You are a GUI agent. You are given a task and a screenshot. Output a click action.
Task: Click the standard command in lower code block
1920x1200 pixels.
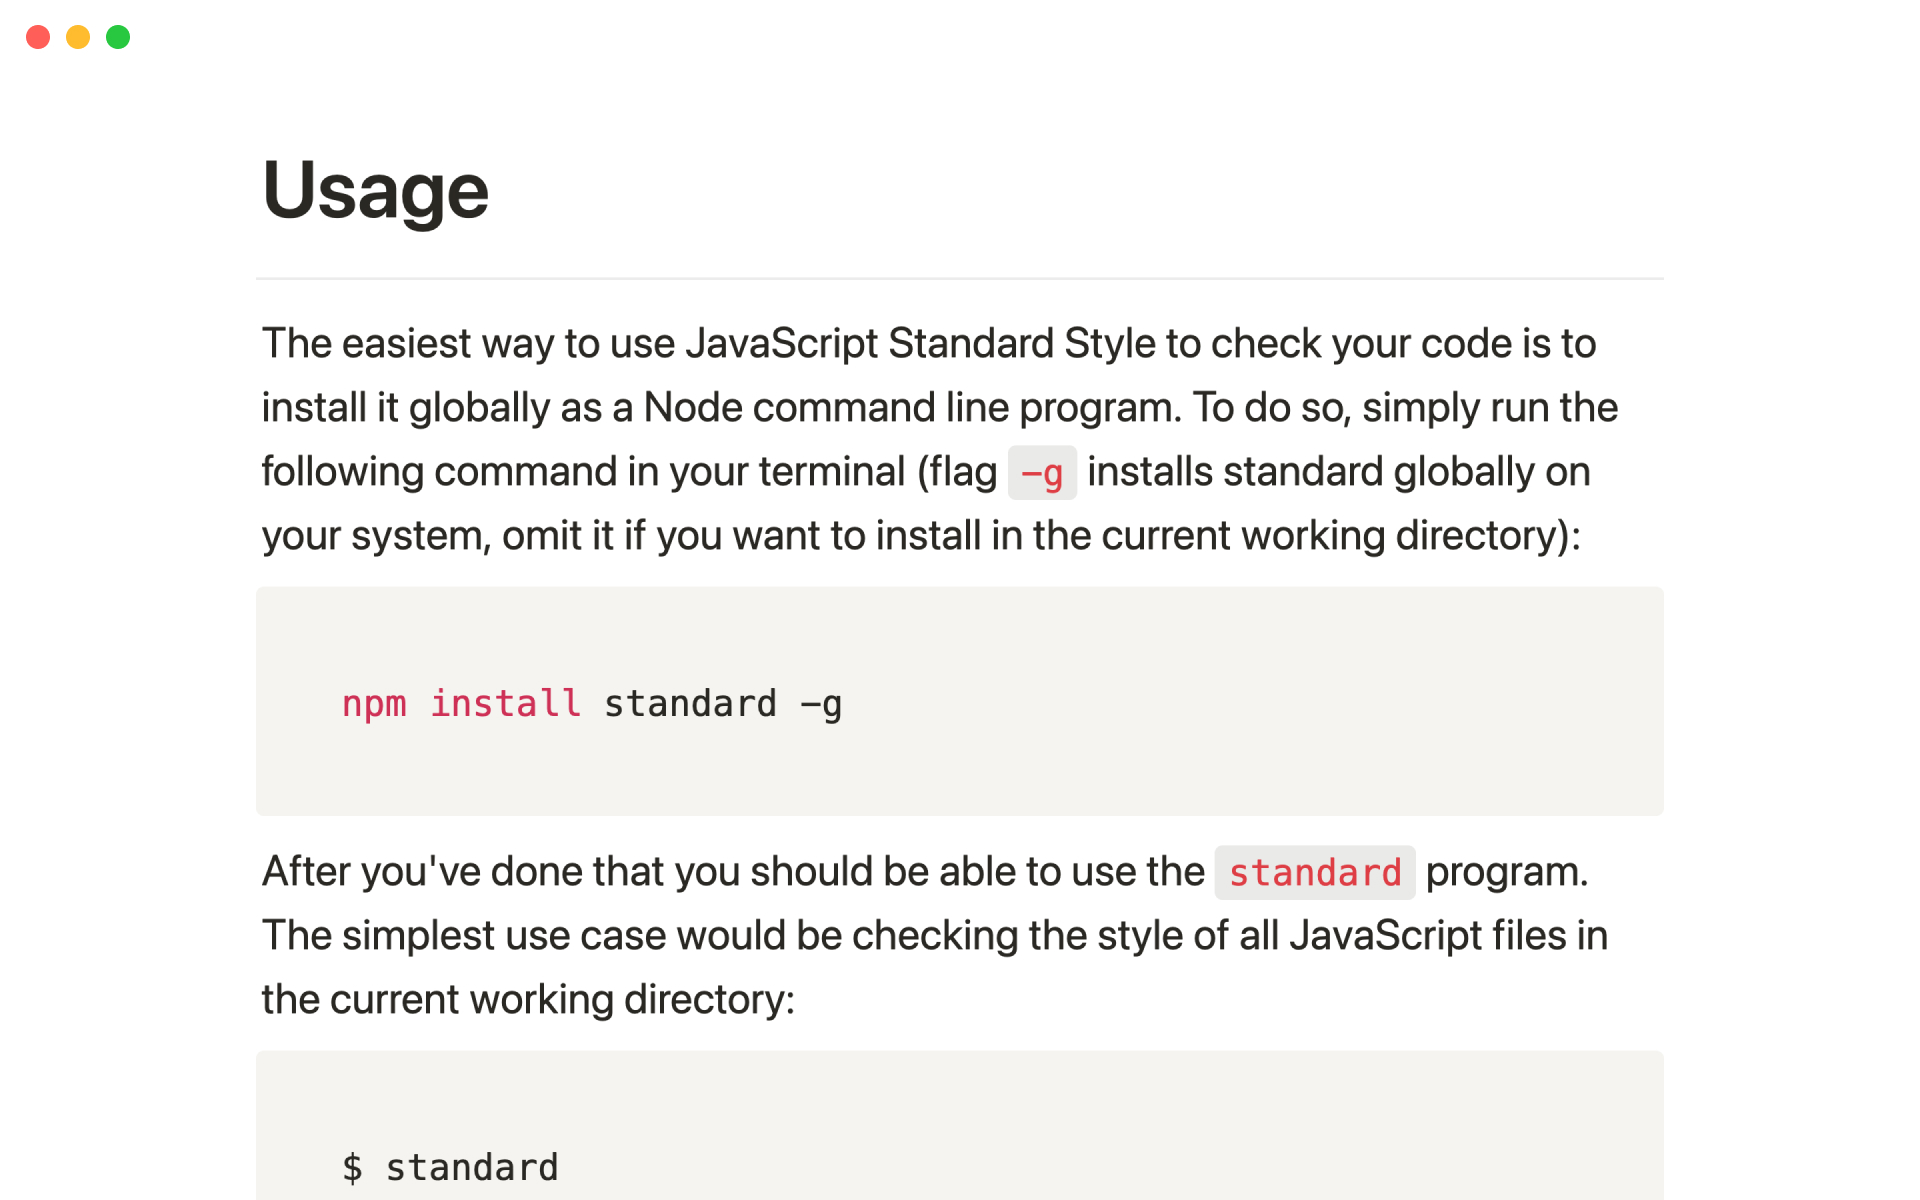(x=471, y=1166)
